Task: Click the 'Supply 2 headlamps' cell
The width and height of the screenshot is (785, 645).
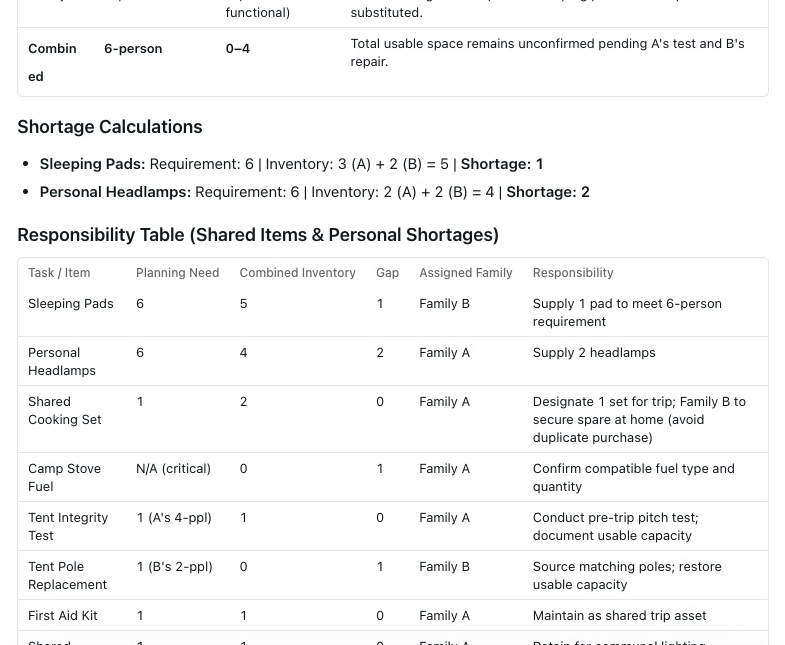Action: click(x=594, y=353)
